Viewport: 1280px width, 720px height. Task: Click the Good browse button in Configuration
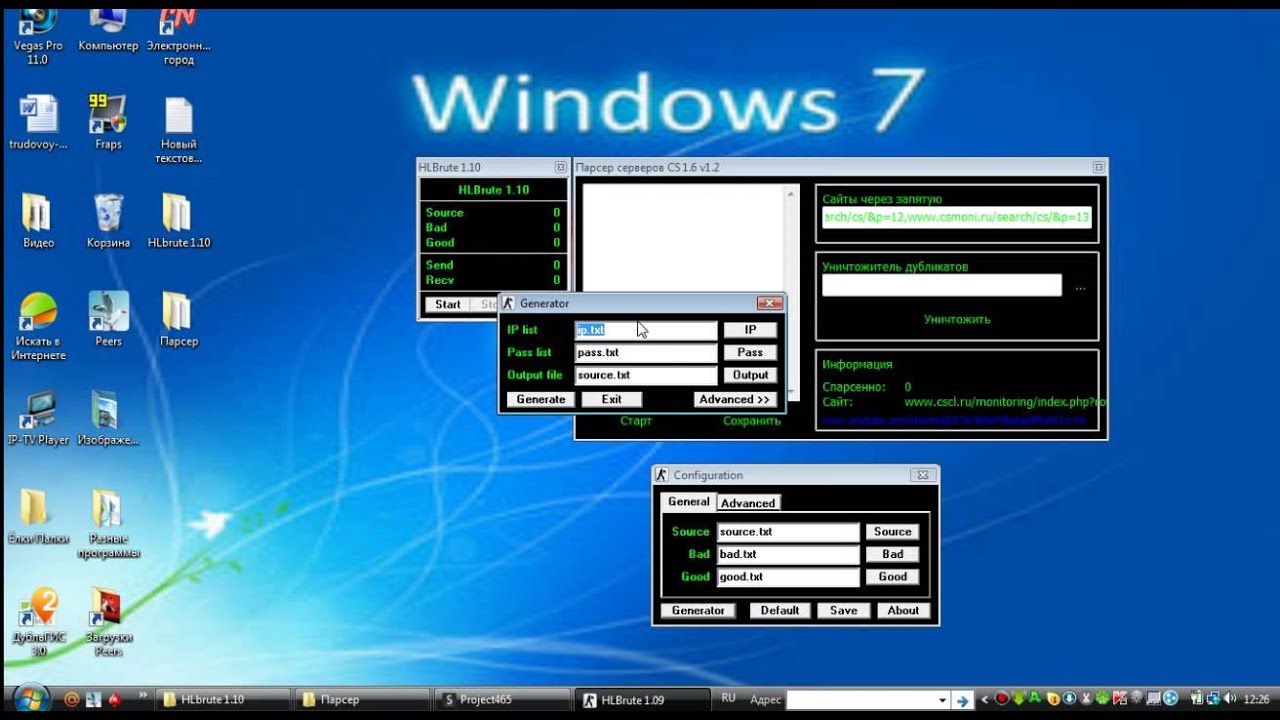[x=892, y=577]
